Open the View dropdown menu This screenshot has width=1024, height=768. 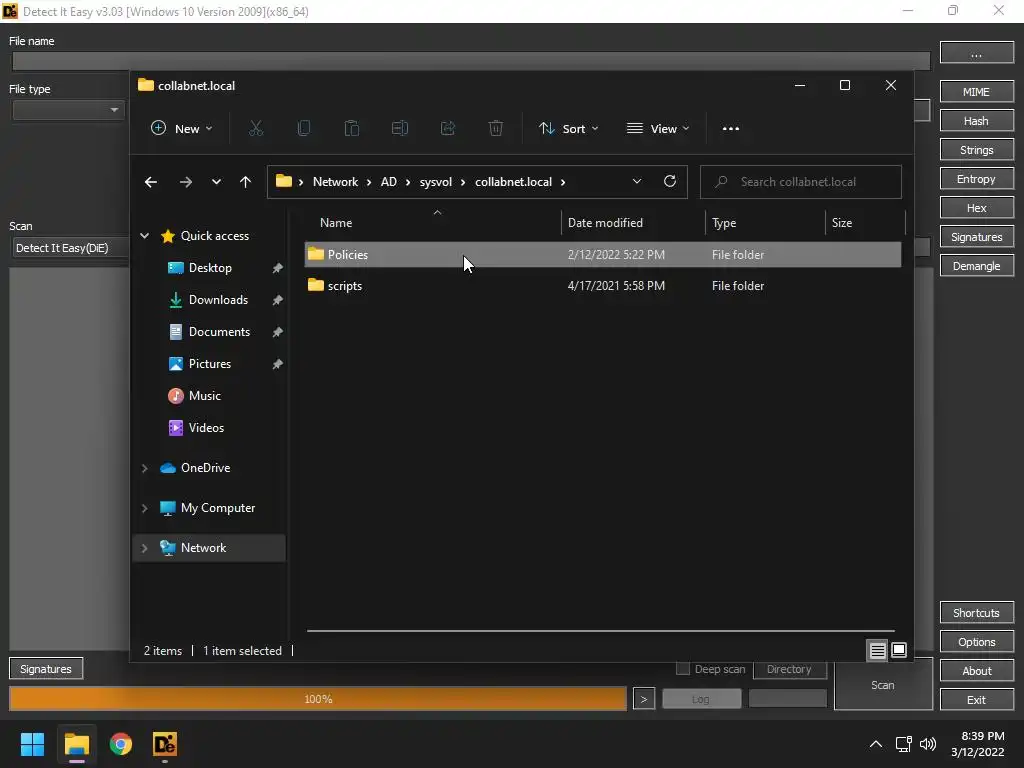[658, 129]
